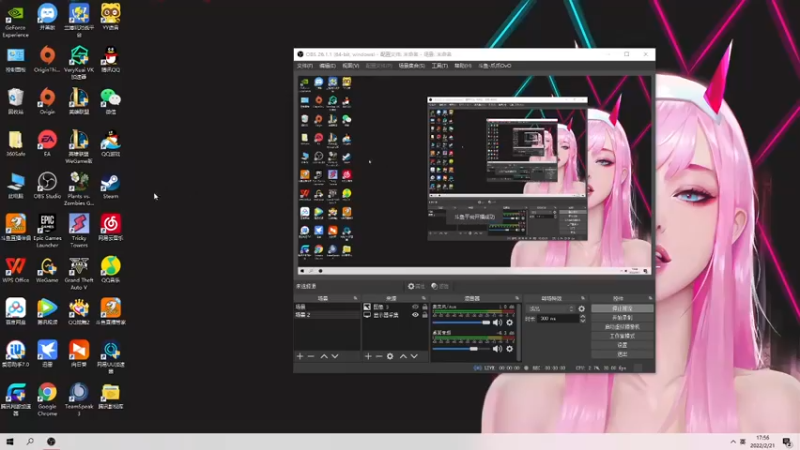Adjust the 300 ms duration spinner arrows

click(x=583, y=318)
